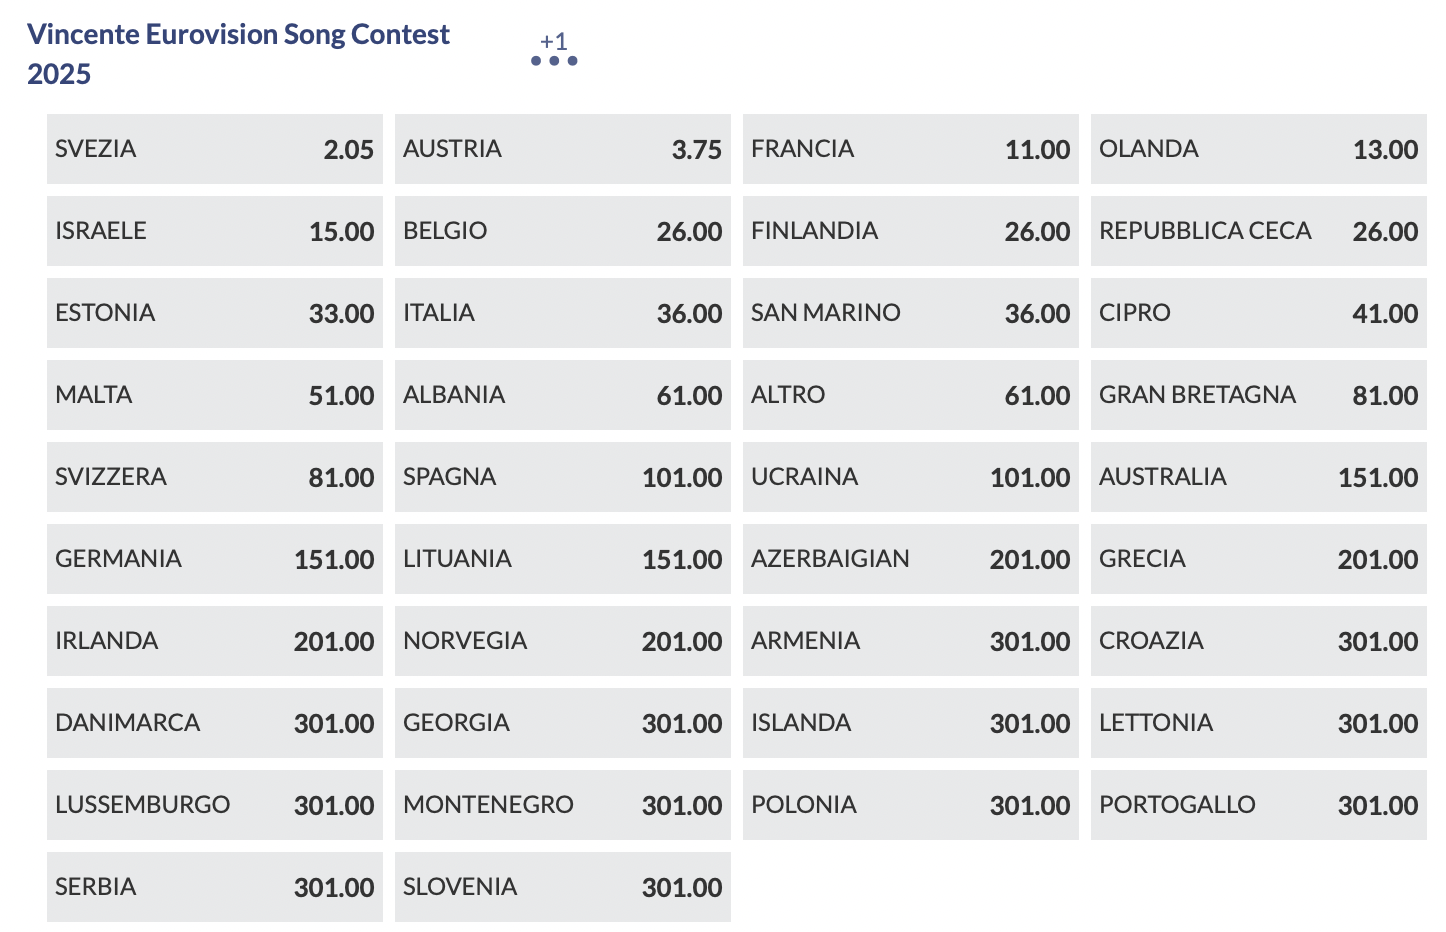This screenshot has height=932, width=1446.
Task: Click the Vincente Eurovision Song Contest 2025 title
Action: coord(238,53)
